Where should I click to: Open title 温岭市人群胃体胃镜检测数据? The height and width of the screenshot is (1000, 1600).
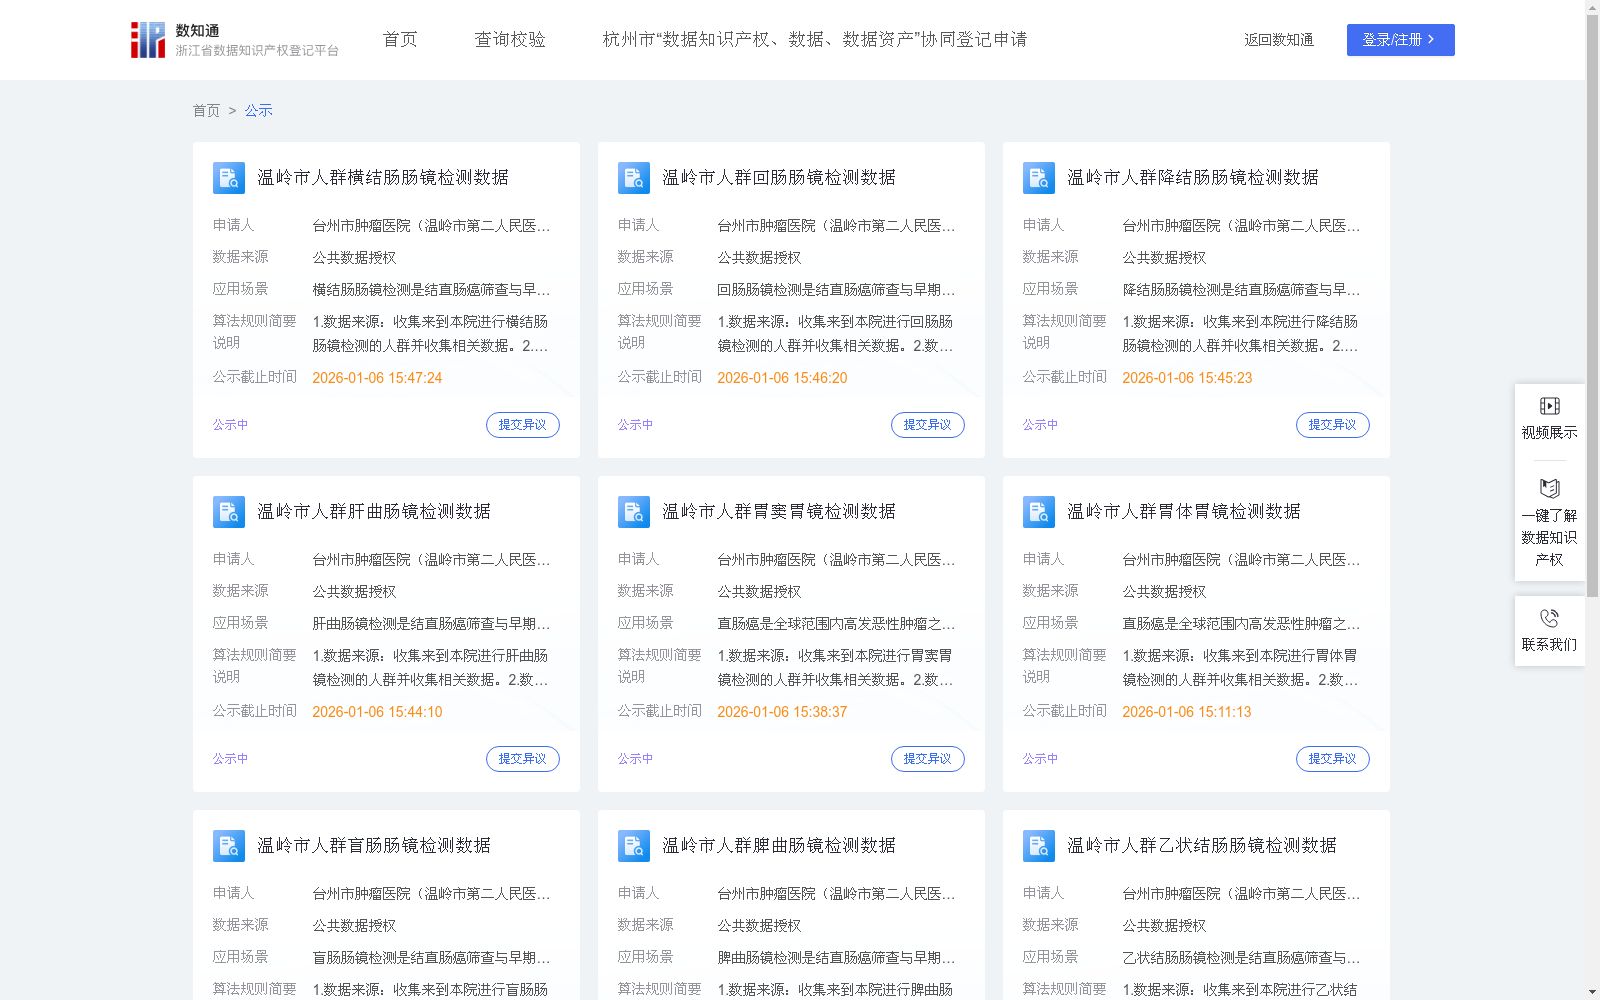tap(1184, 512)
